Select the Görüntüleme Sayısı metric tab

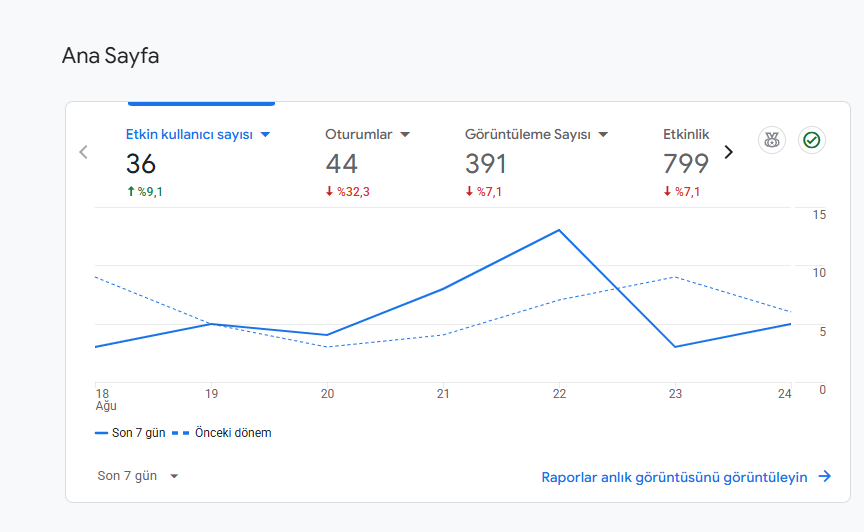537,163
